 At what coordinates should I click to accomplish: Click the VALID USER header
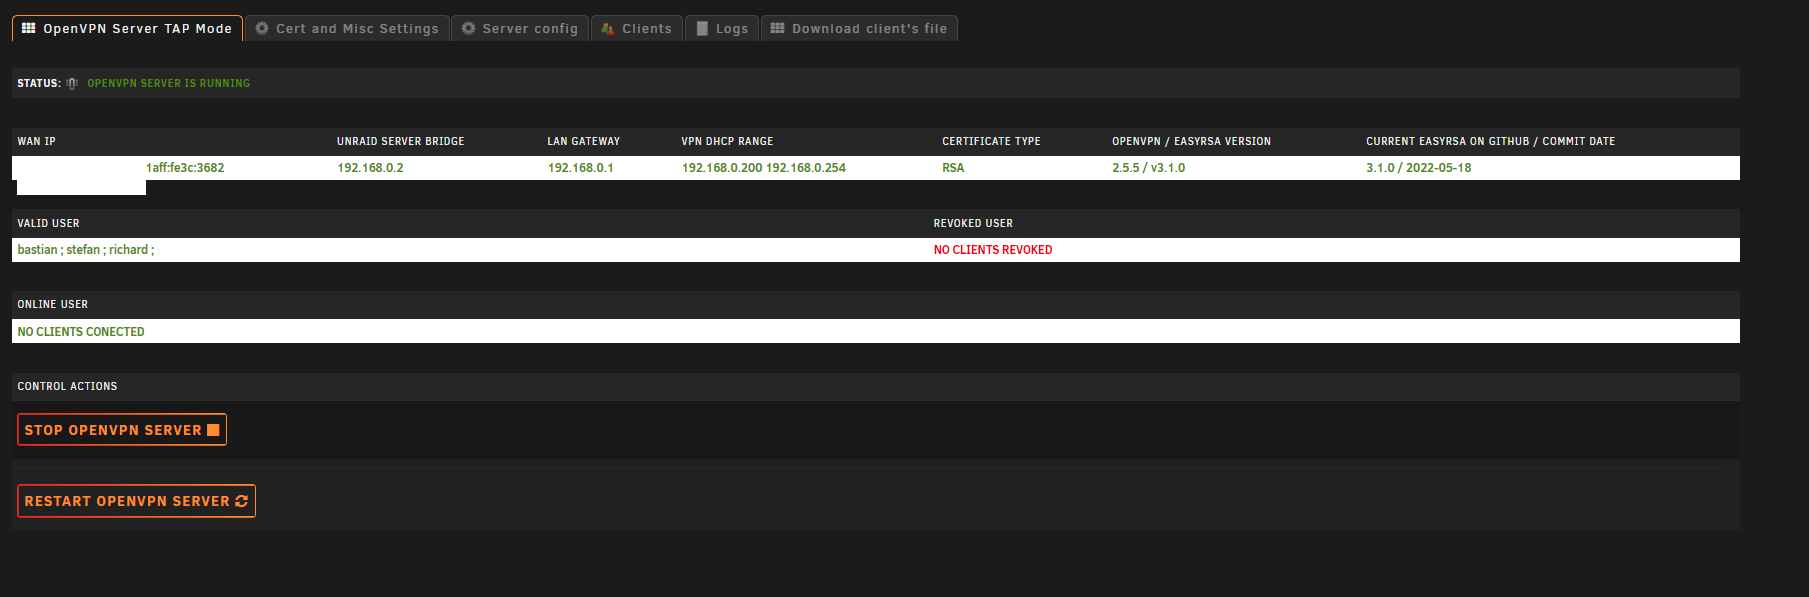(x=48, y=223)
